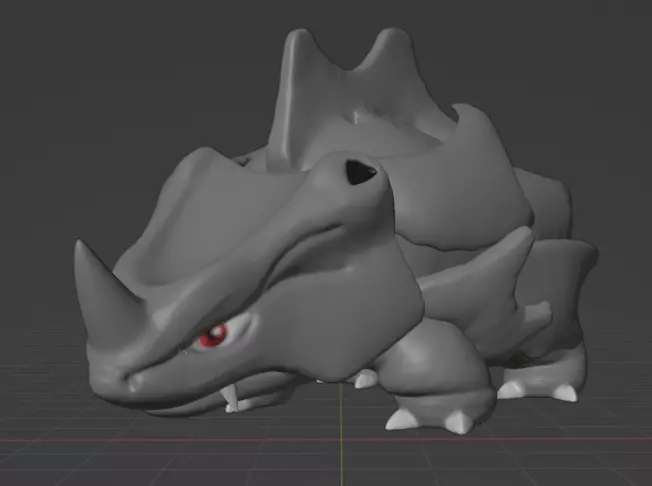The image size is (652, 486).
Task: Select the model's red eye
Action: pyautogui.click(x=212, y=335)
